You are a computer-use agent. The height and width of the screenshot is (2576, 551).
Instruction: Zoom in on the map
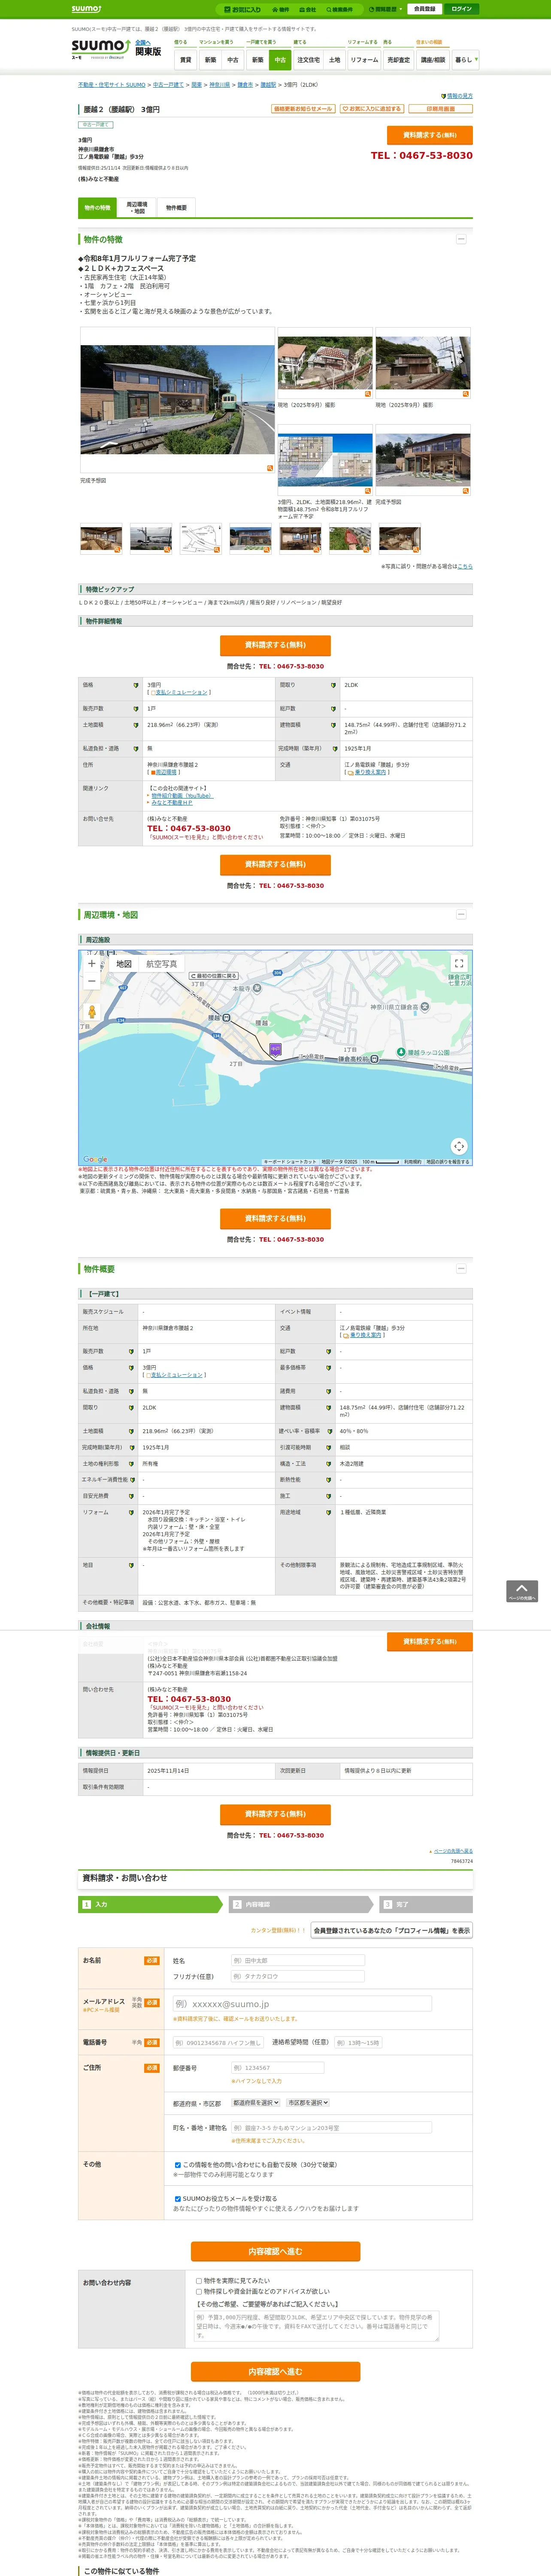coord(91,964)
